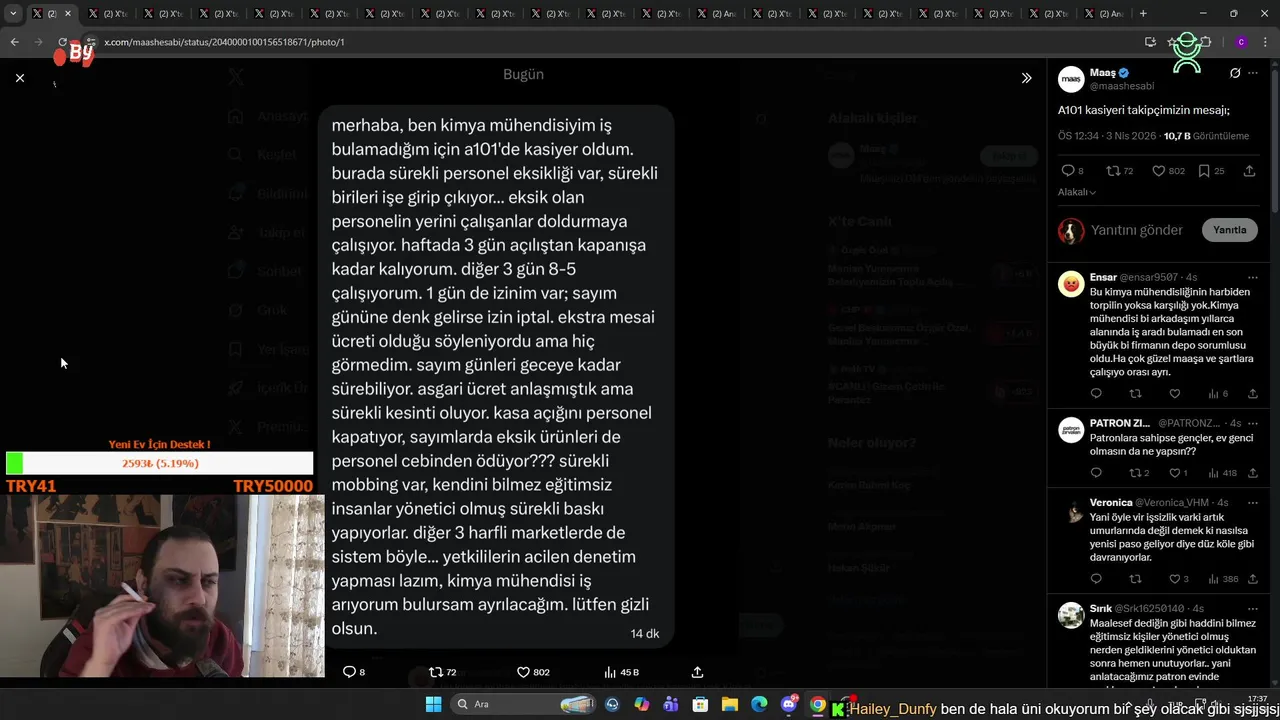Like Ensar's comment
The height and width of the screenshot is (720, 1280).
click(x=1175, y=394)
